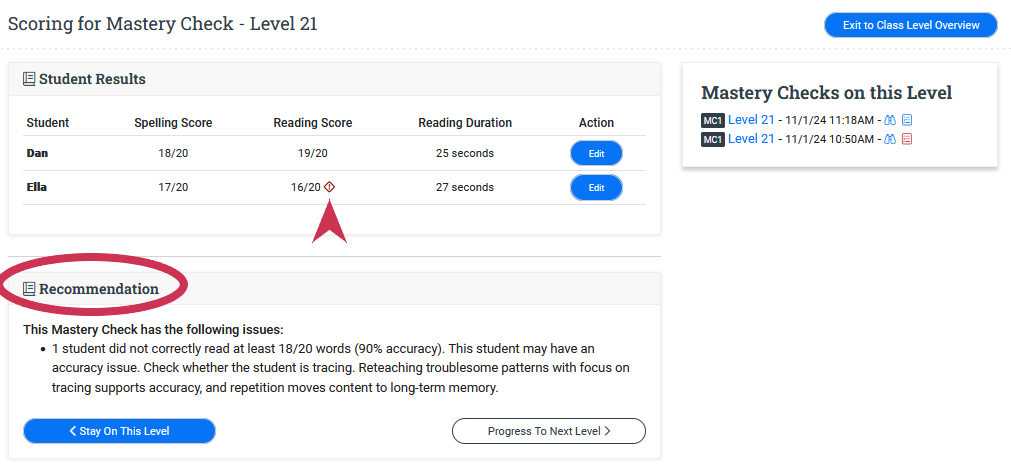Select Progress To Next Level

548,431
